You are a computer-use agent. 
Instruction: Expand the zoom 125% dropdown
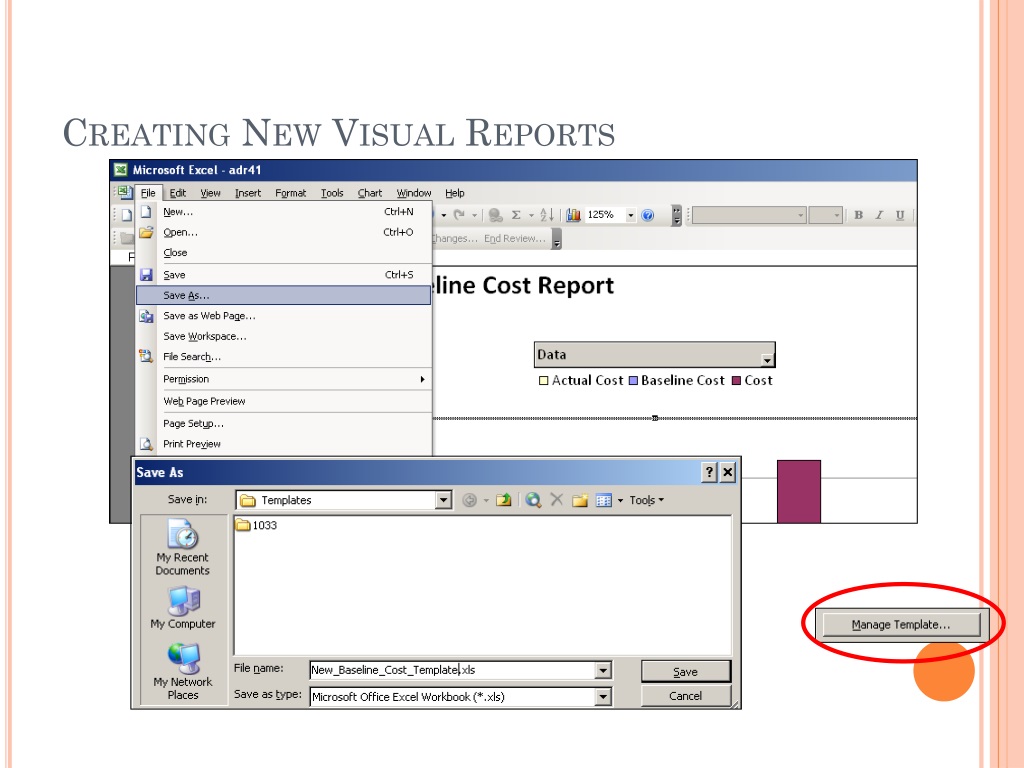[631, 215]
